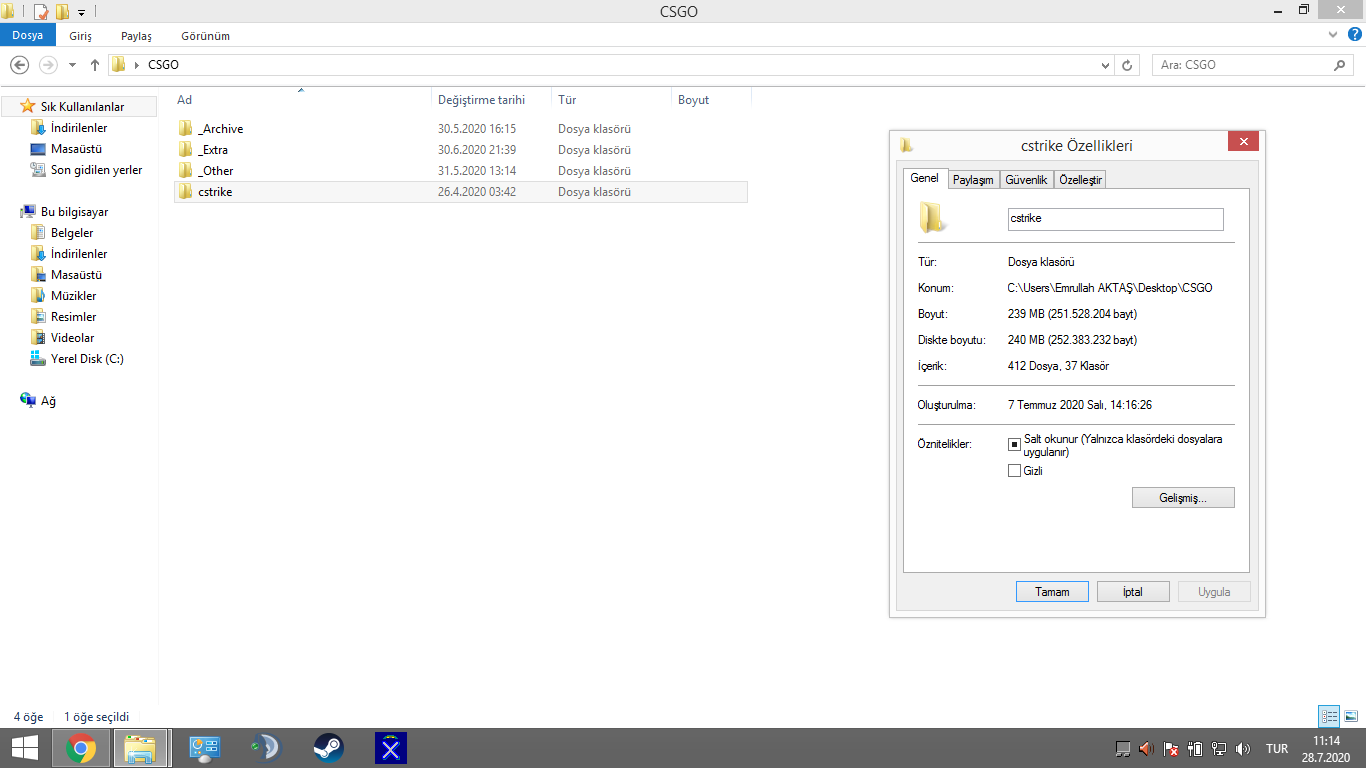The image size is (1366, 768).
Task: Click the Properties icon in the title bar
Action: tap(41, 12)
